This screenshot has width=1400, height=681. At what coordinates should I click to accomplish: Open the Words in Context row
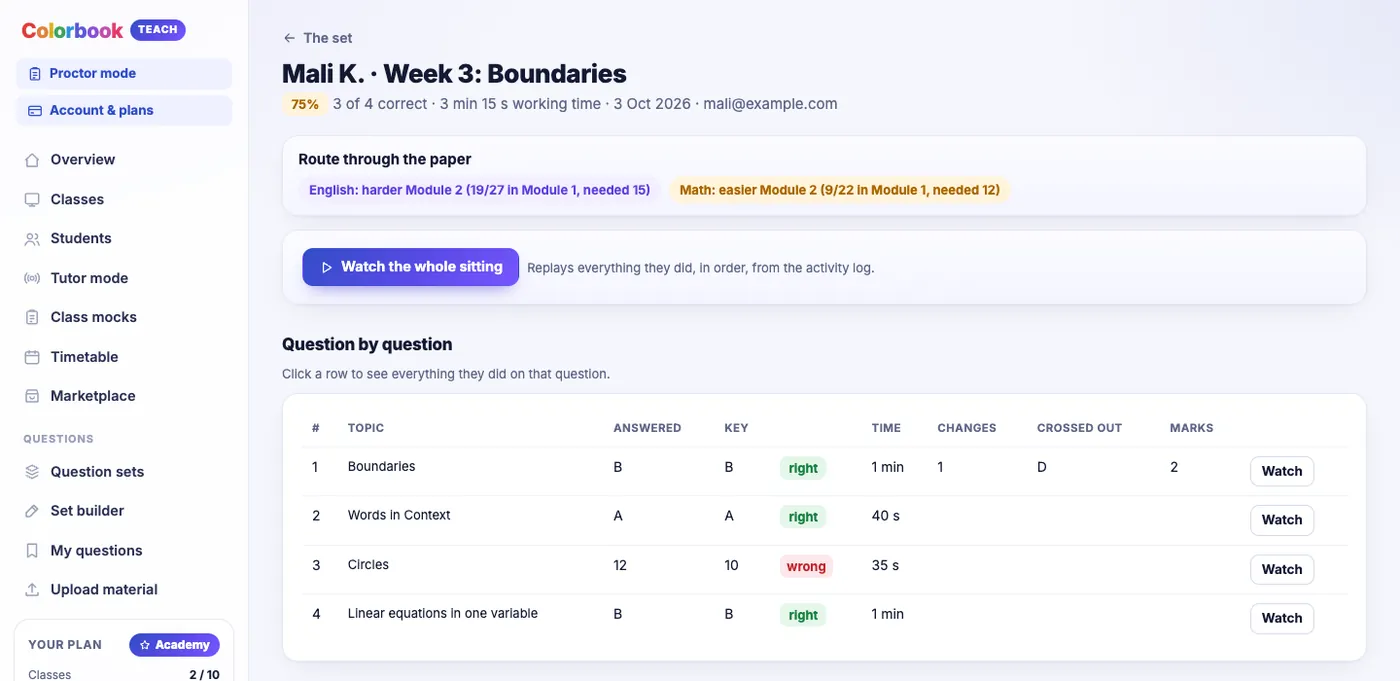[x=824, y=520]
